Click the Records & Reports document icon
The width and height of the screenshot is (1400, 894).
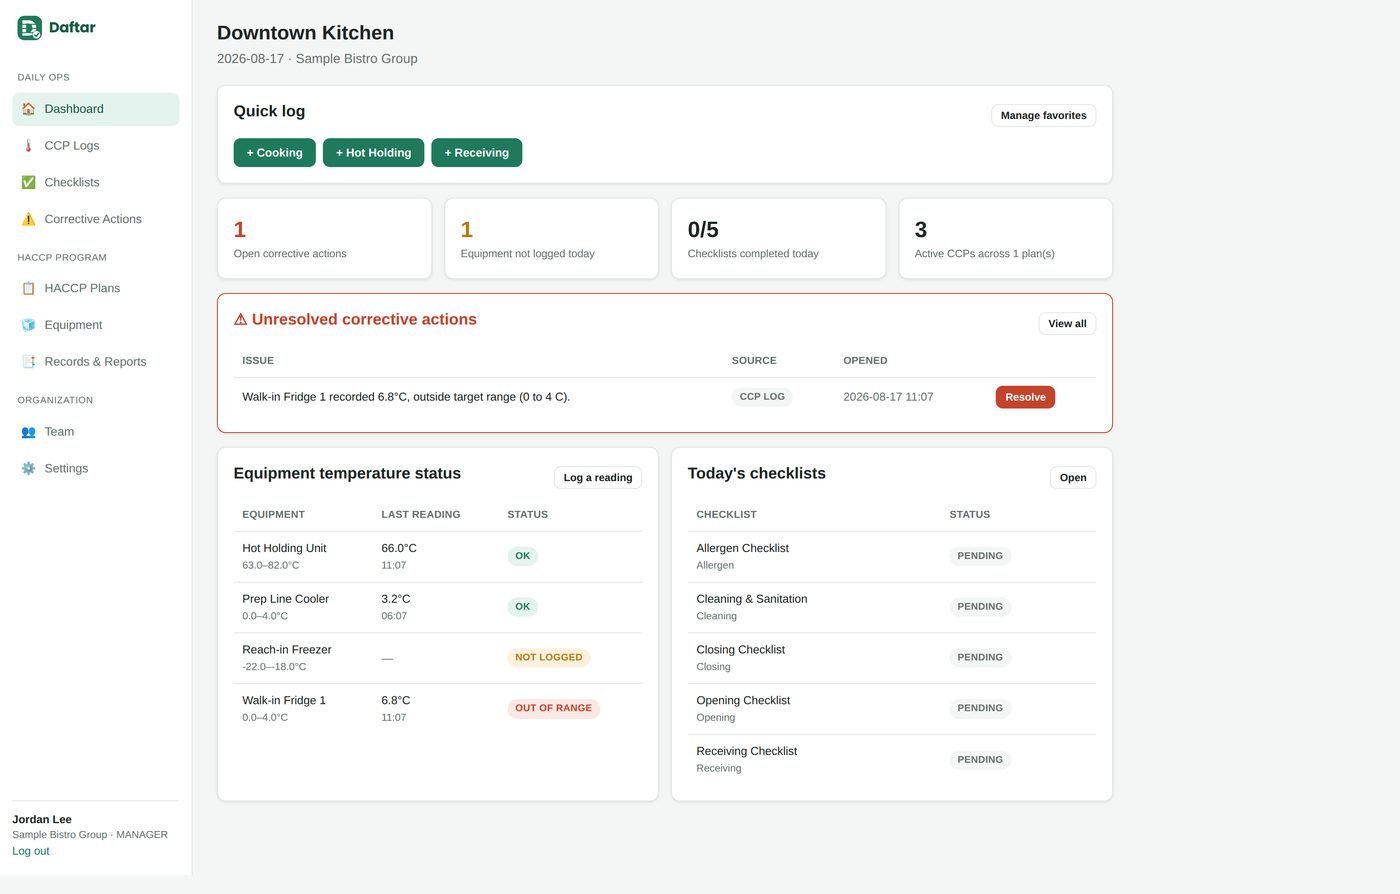pos(28,362)
